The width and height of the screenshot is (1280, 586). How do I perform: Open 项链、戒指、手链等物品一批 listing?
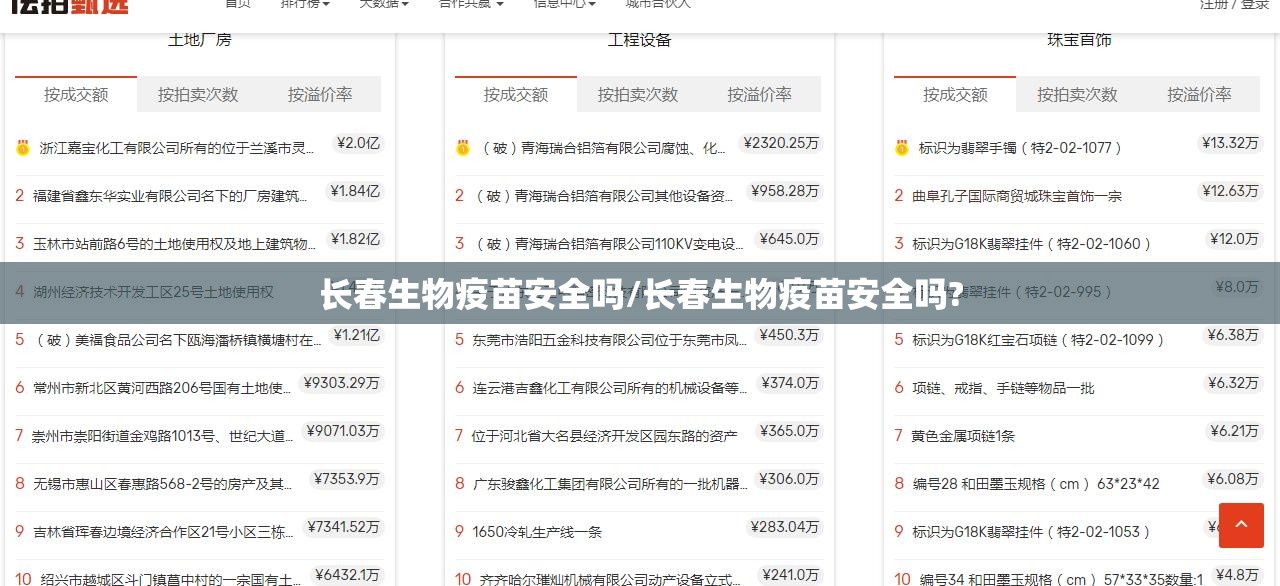point(1003,388)
